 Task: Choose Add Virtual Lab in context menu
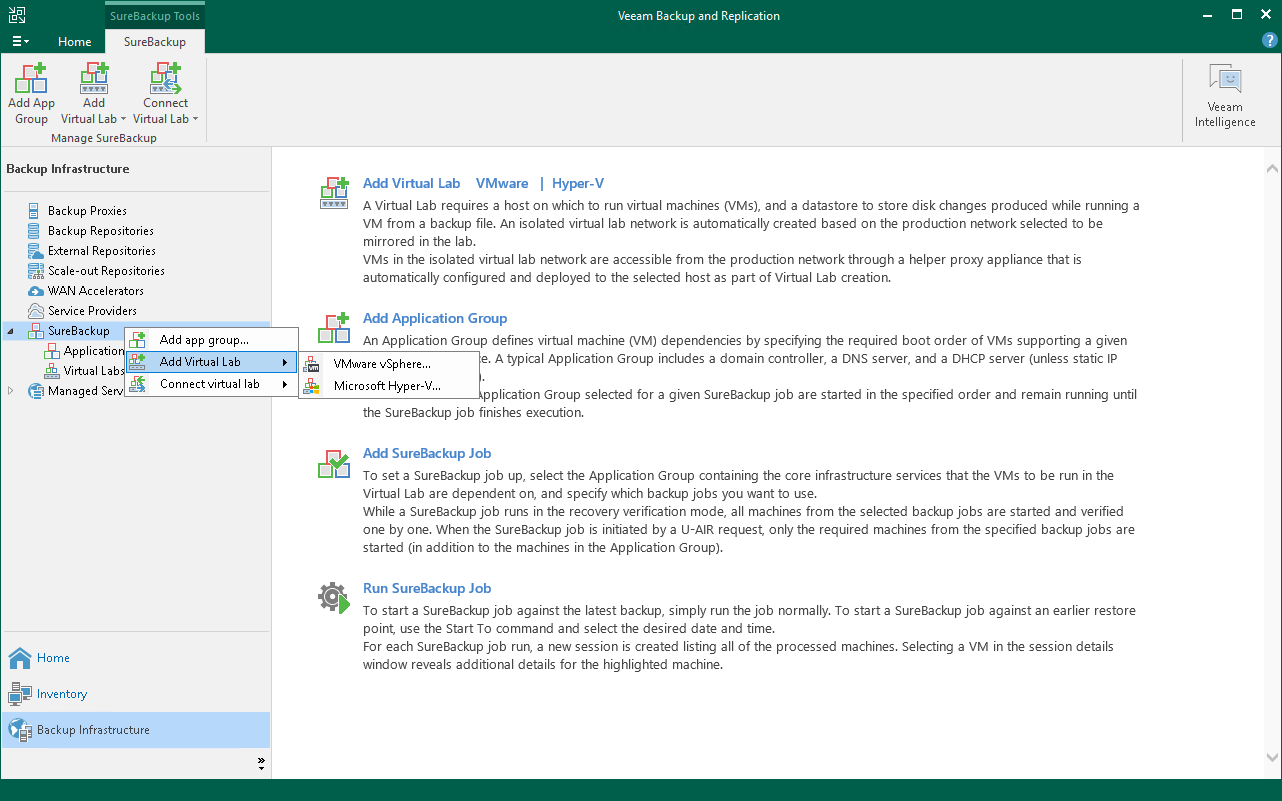pos(212,362)
